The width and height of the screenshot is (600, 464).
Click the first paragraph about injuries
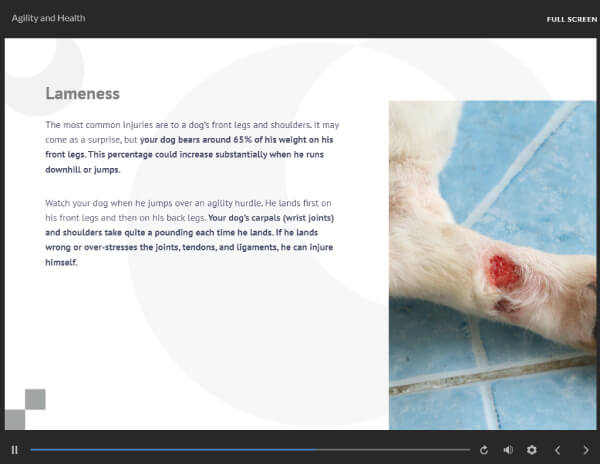point(192,147)
